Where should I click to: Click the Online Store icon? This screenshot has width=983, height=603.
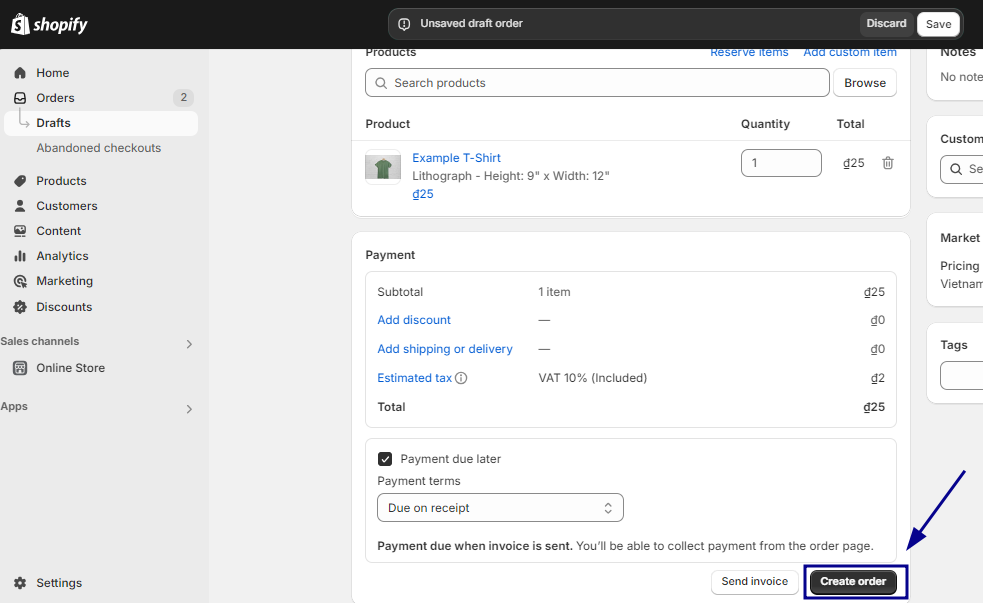click(20, 368)
